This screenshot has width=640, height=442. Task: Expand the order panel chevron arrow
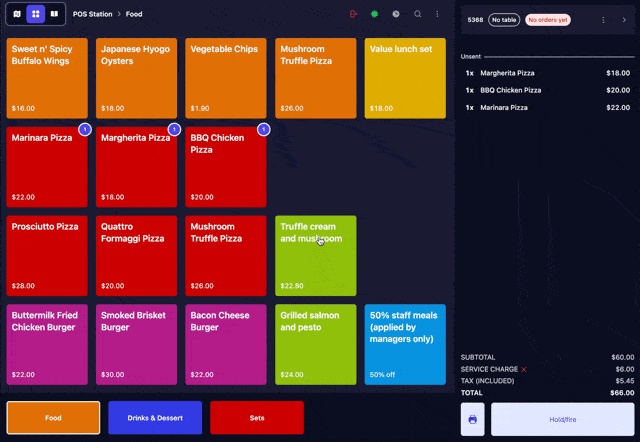pos(624,19)
